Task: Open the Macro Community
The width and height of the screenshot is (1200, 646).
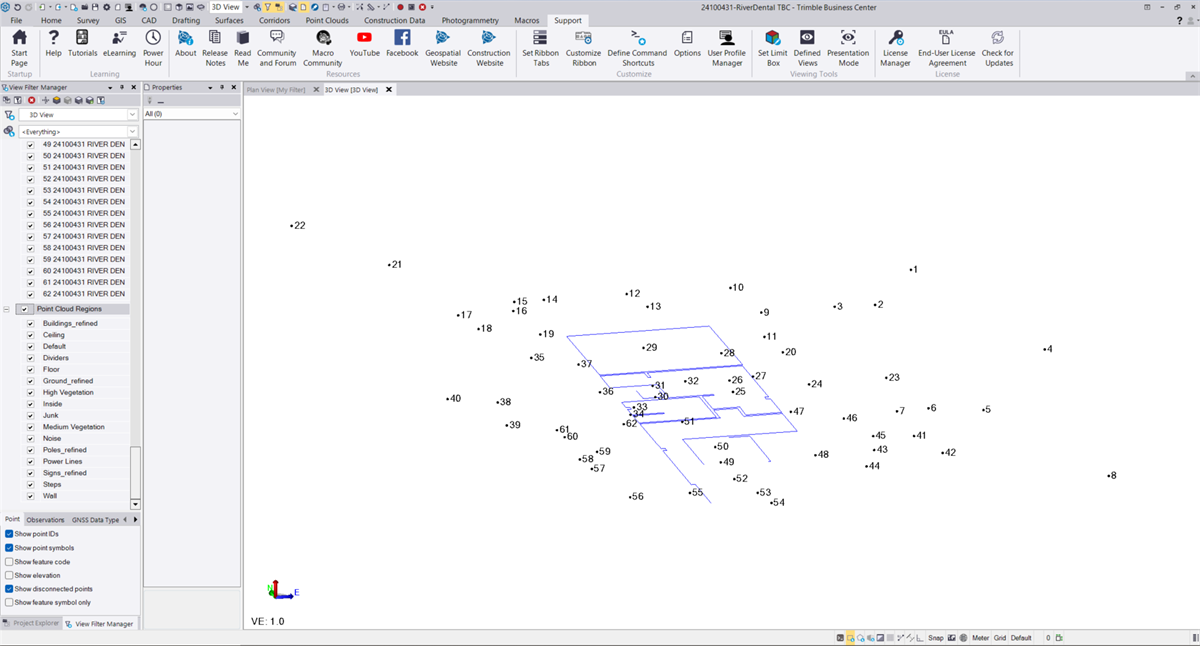Action: point(323,48)
